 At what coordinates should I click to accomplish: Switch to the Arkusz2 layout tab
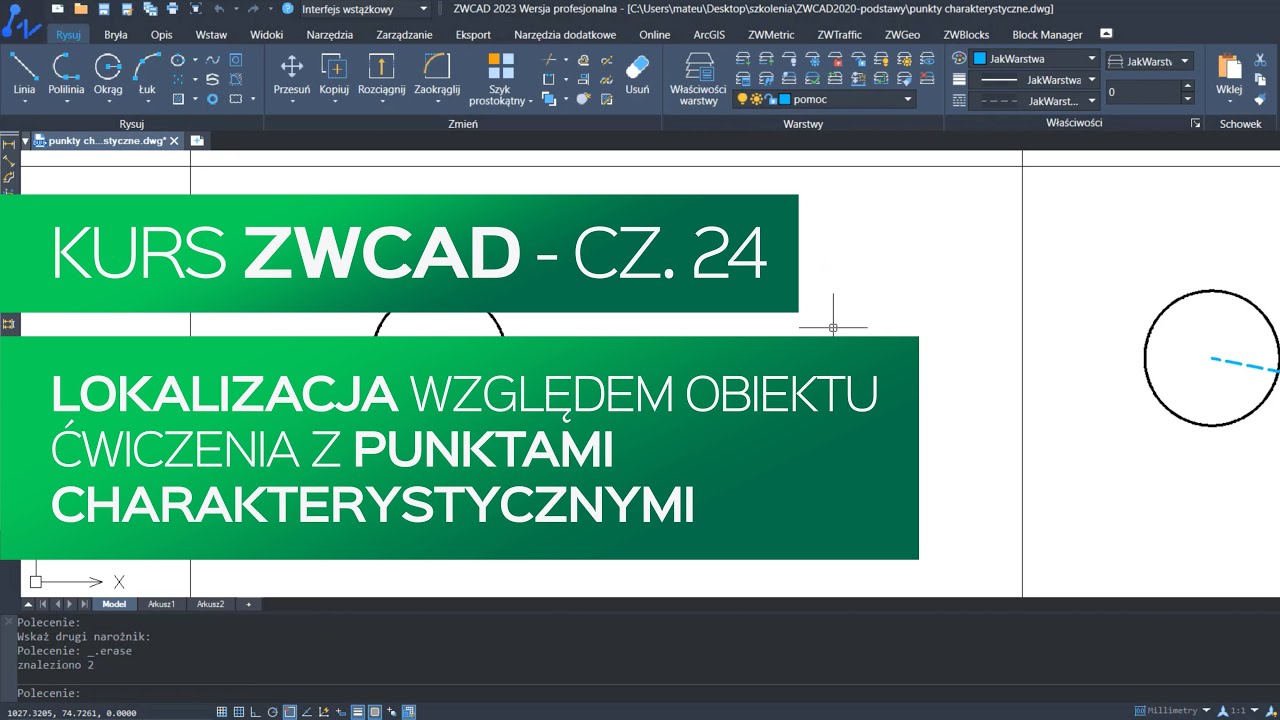coord(210,604)
